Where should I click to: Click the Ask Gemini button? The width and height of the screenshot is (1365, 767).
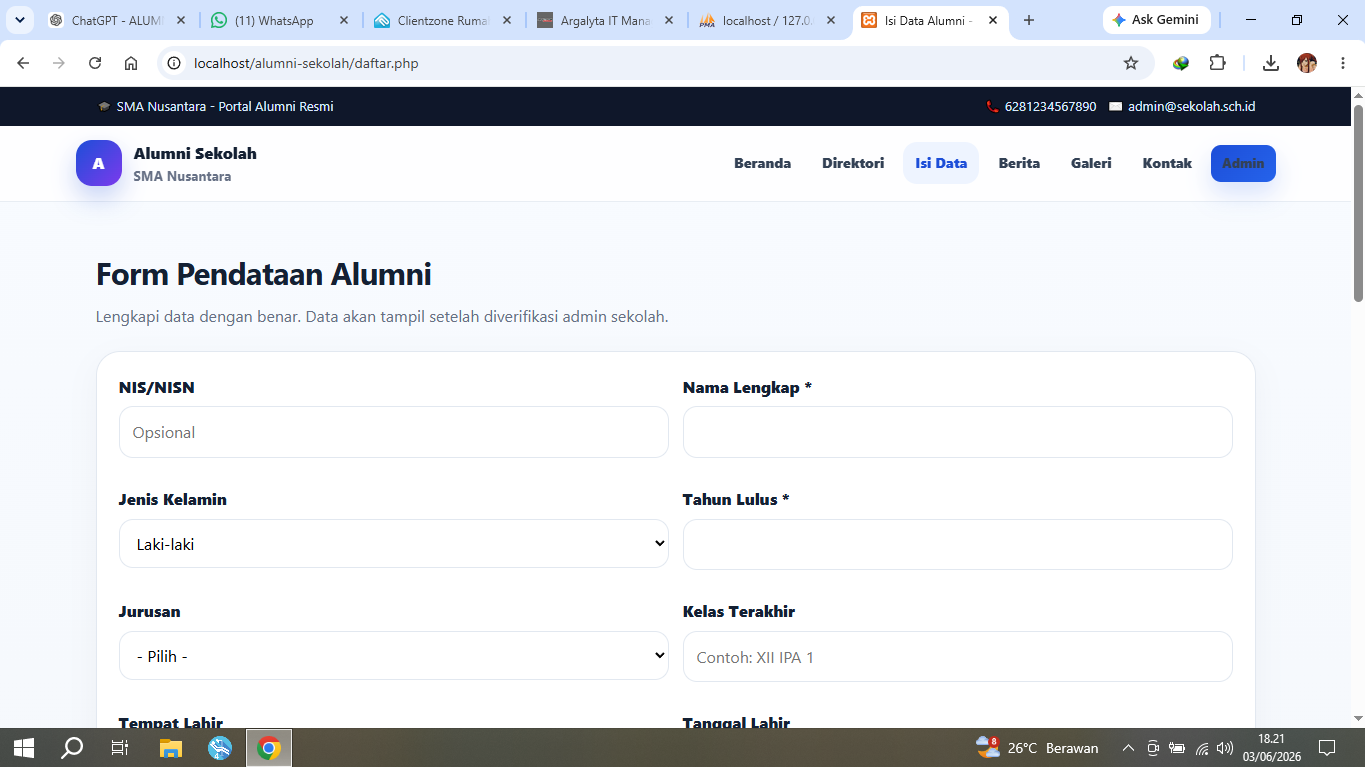pos(1157,20)
